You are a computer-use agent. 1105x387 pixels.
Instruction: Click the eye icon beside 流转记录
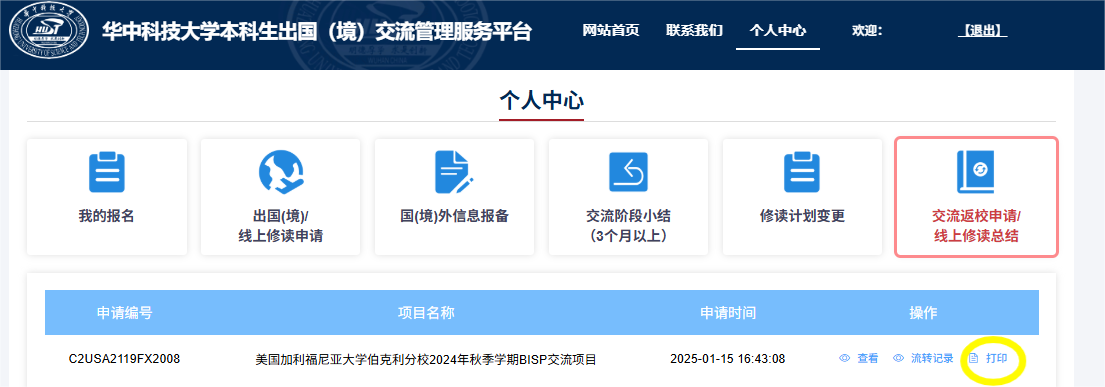point(898,359)
